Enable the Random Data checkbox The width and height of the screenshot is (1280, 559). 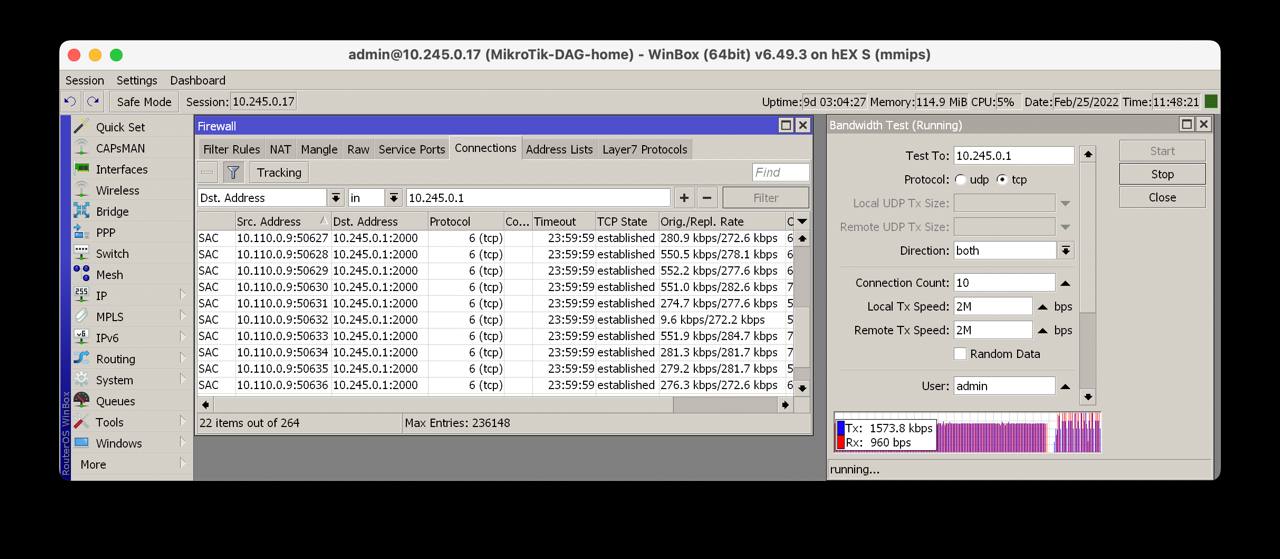tap(960, 354)
